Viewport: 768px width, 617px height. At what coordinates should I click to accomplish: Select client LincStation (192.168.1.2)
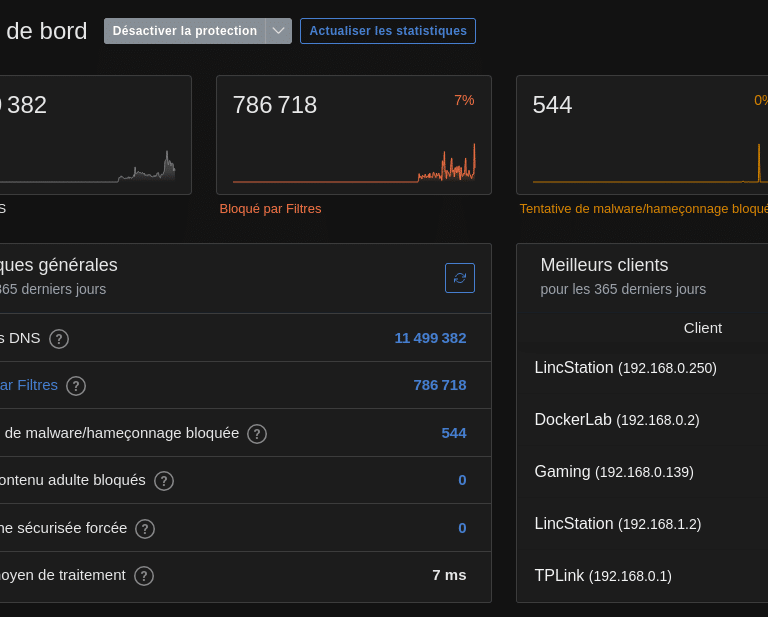click(618, 523)
